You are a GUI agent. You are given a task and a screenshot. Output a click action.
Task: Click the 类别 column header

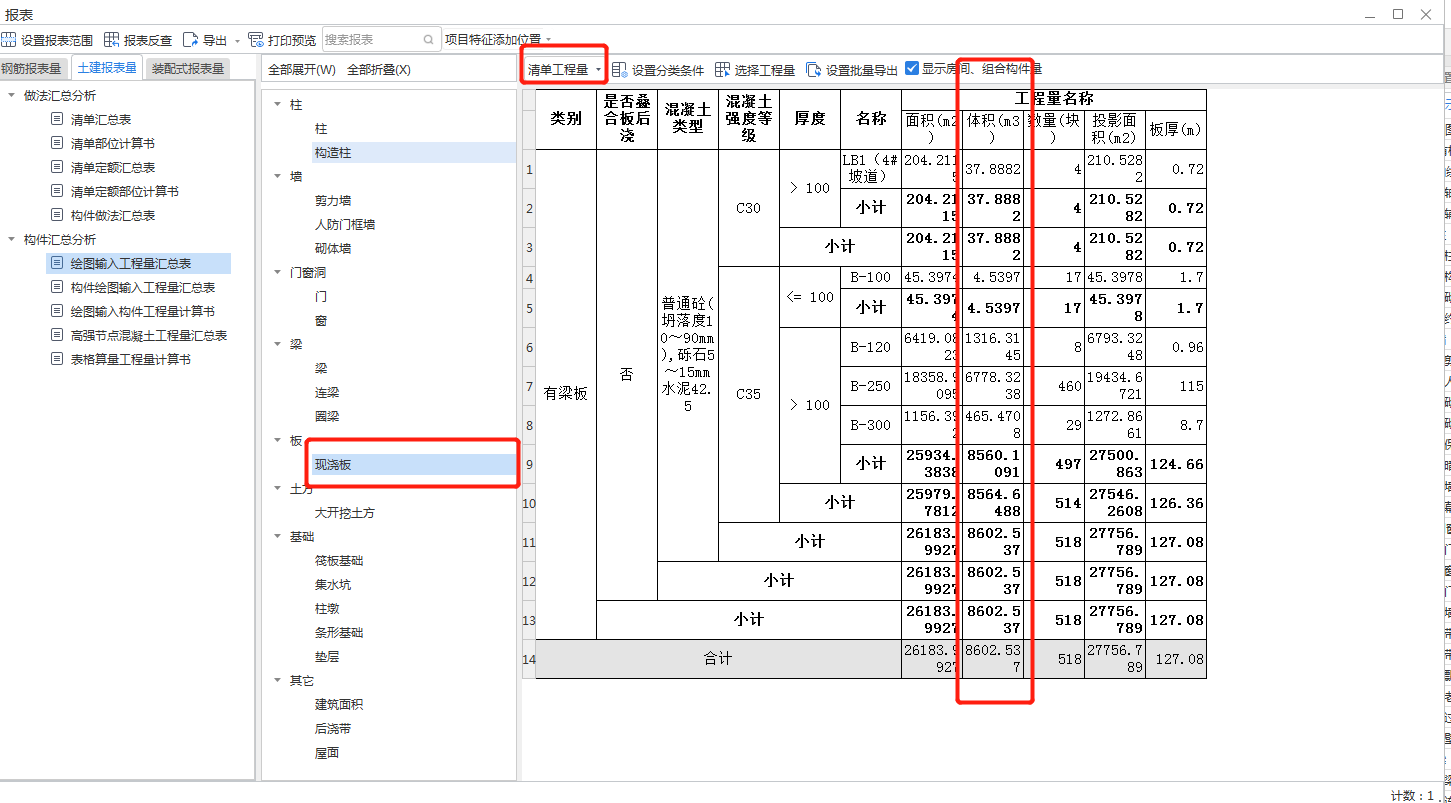tap(566, 119)
